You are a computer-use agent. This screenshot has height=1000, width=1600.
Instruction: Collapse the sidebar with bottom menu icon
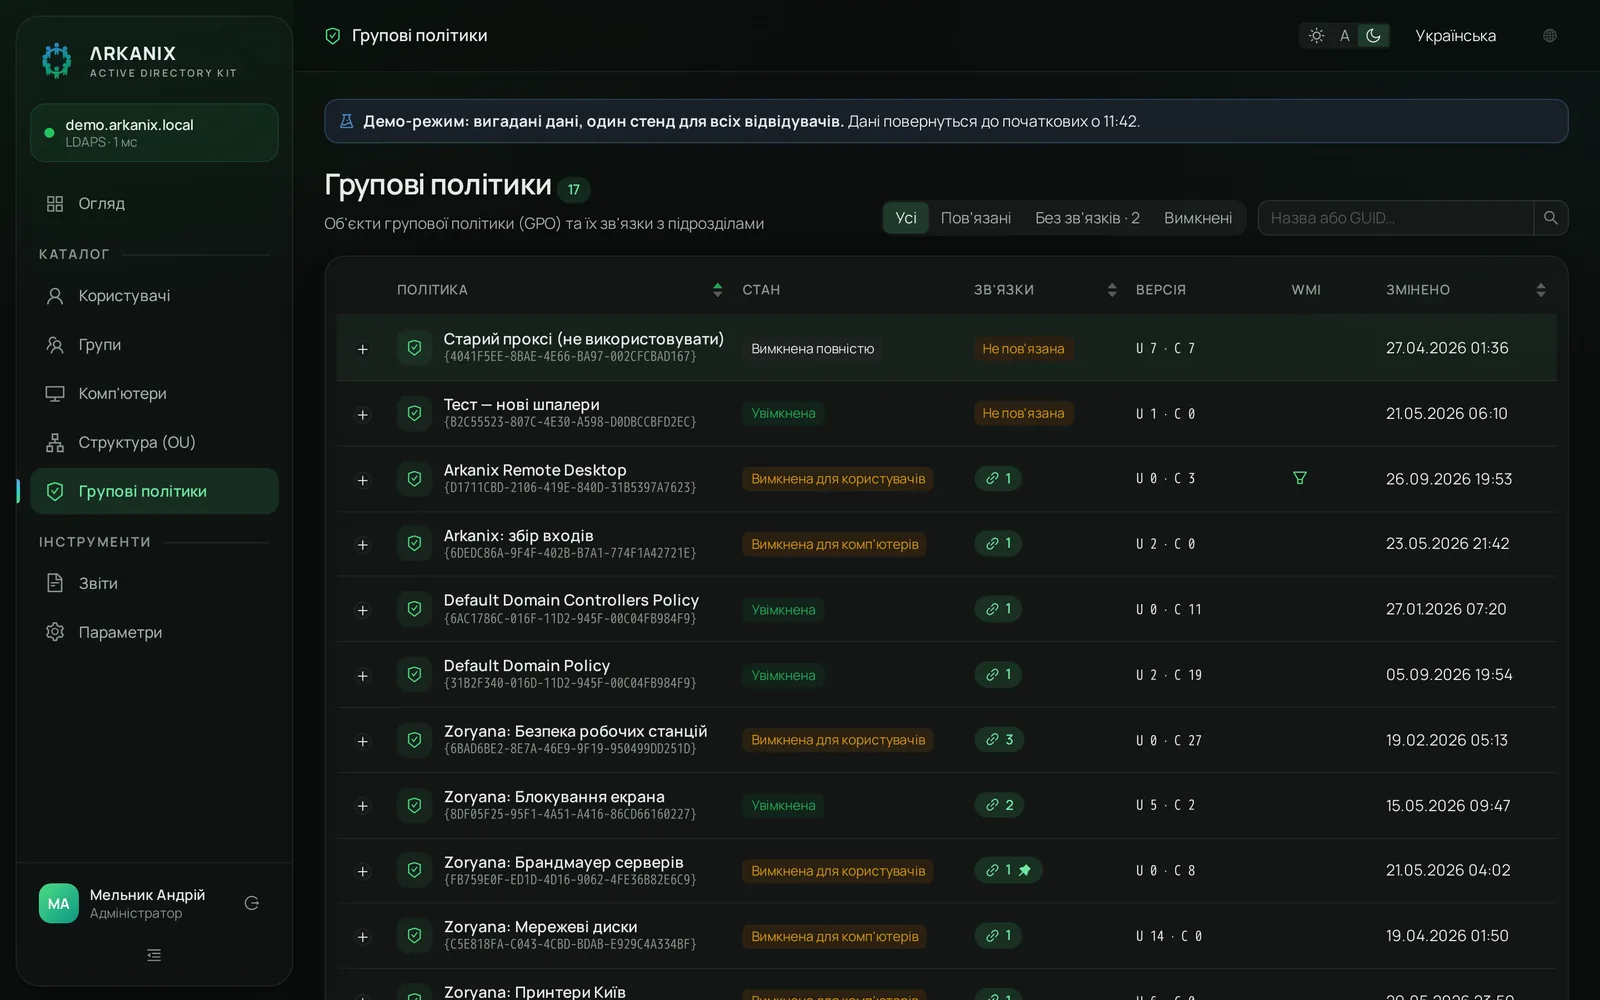click(x=154, y=956)
